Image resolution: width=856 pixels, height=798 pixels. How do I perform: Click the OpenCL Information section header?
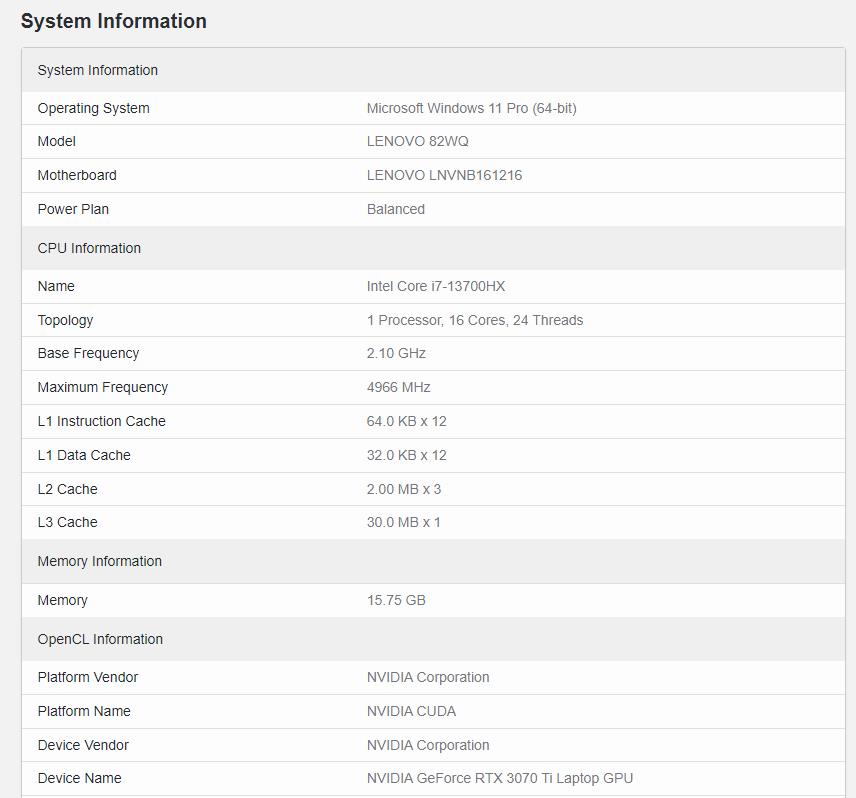(100, 639)
